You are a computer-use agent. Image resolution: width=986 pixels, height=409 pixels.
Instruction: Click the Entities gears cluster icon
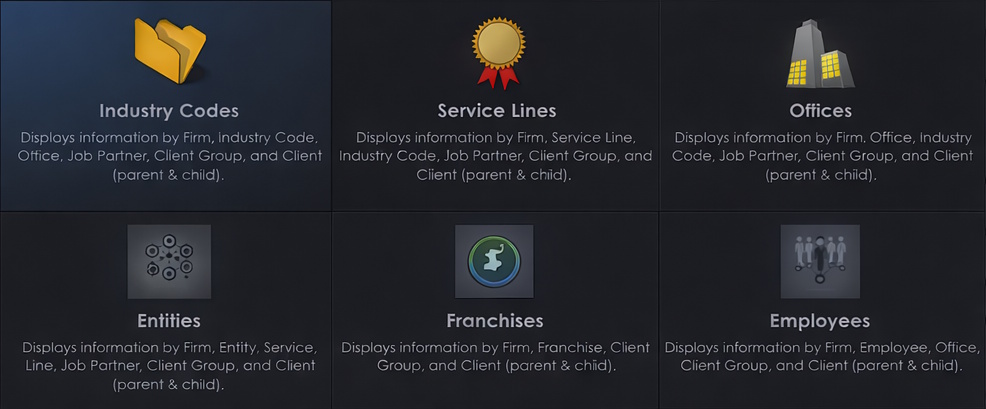coord(169,261)
